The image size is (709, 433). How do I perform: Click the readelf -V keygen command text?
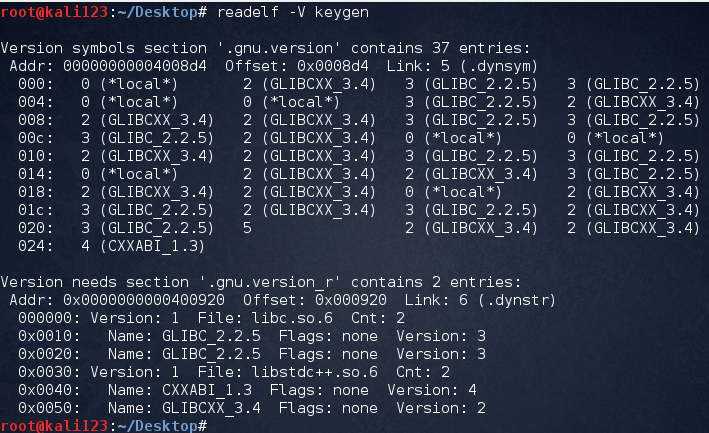point(293,12)
